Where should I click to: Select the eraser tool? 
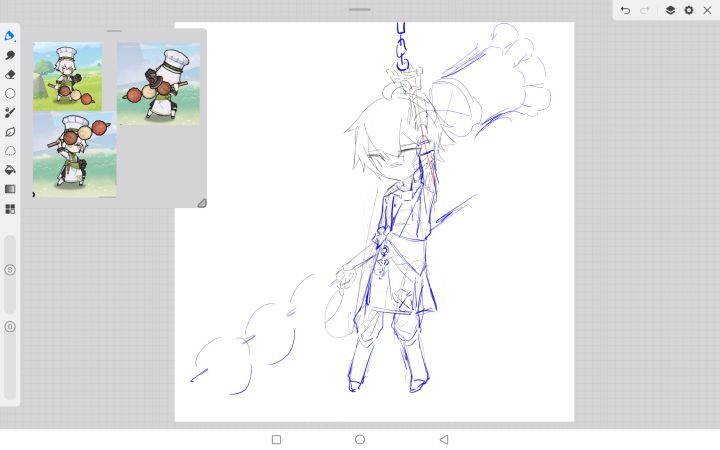point(10,74)
